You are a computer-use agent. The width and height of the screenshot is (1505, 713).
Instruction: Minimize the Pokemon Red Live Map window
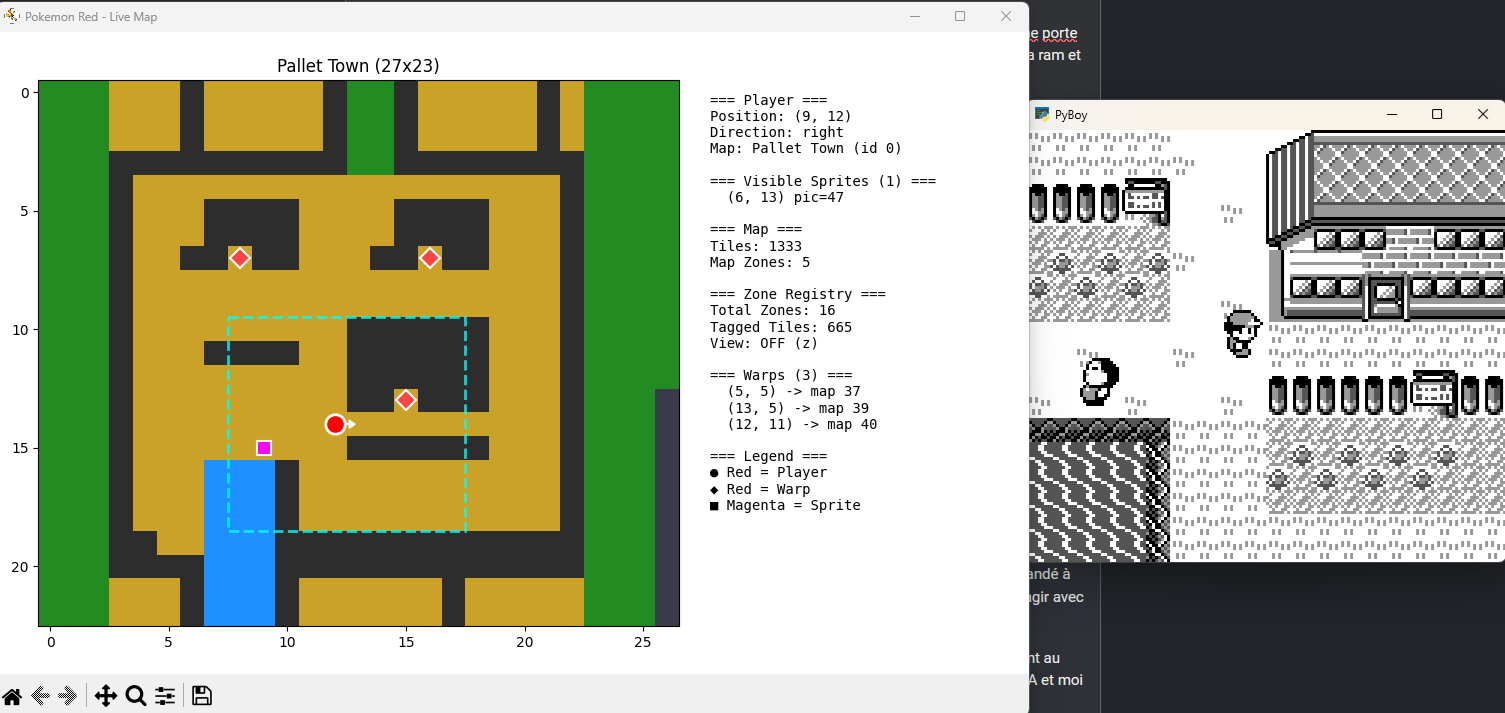pos(914,16)
